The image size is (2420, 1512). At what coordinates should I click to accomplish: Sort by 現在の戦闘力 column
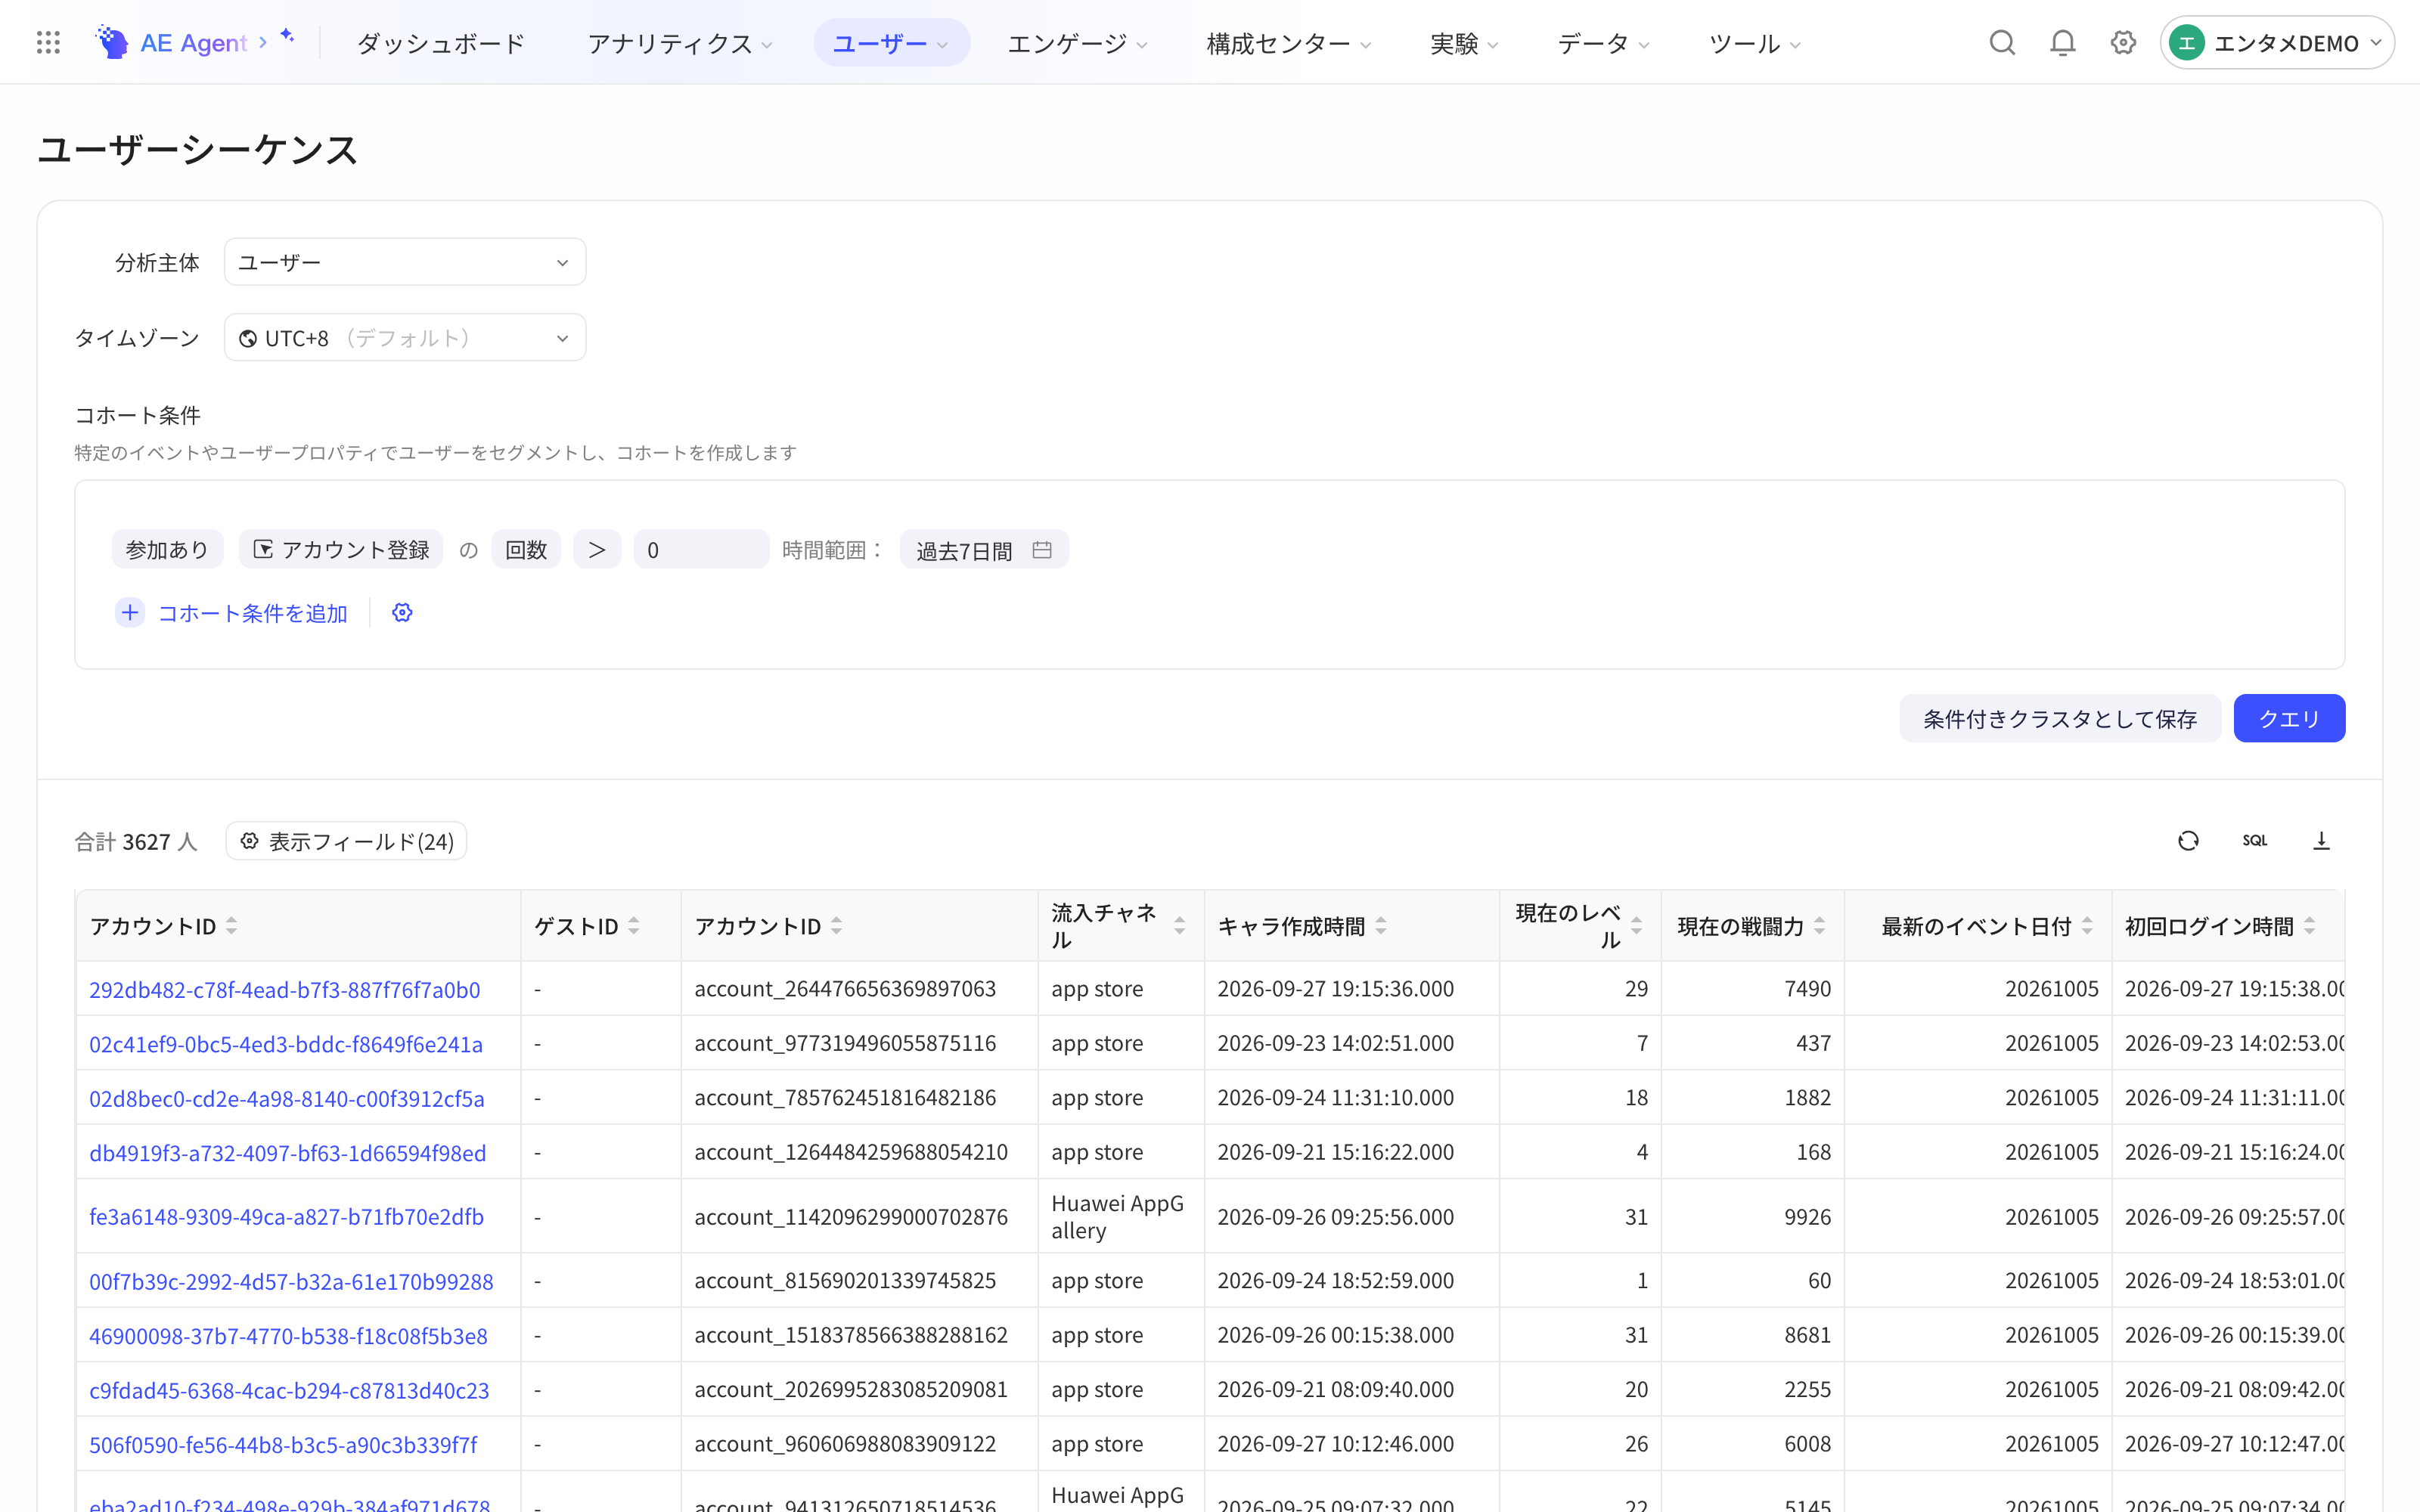pyautogui.click(x=1820, y=926)
